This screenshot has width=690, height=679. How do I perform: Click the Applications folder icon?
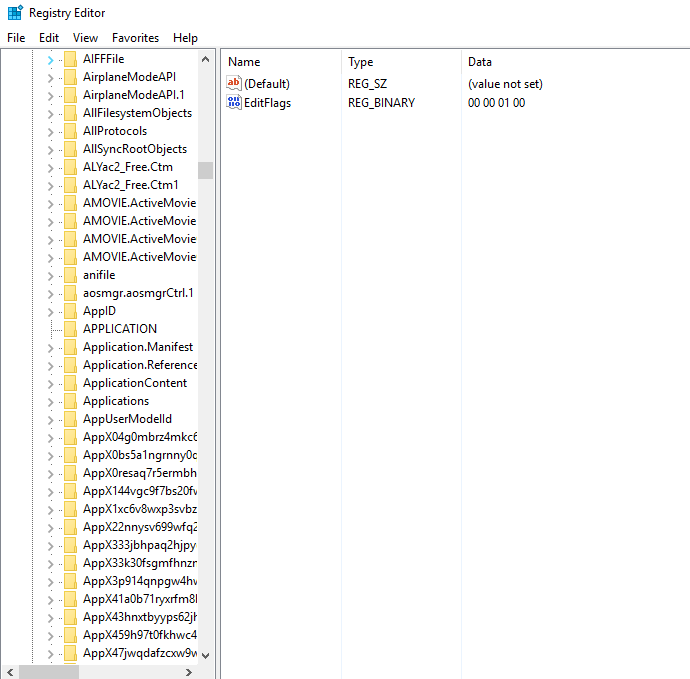click(70, 401)
